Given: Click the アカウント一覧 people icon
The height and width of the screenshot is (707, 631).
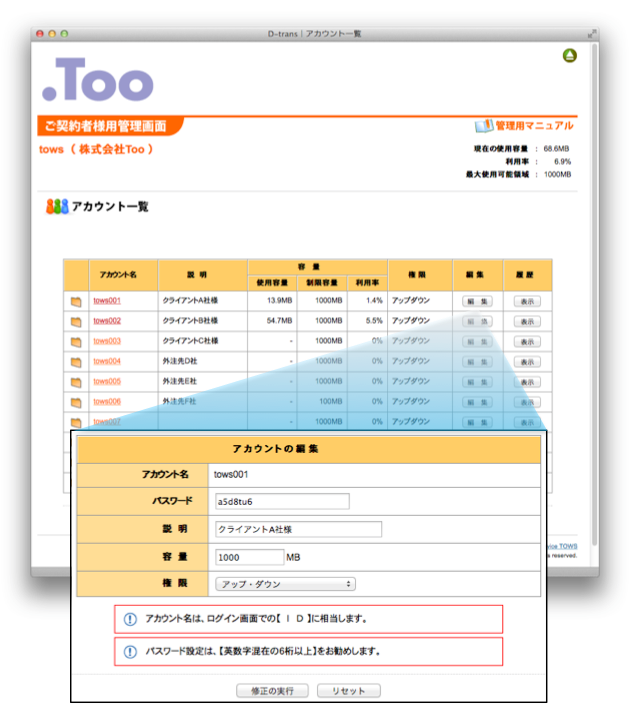Looking at the screenshot, I should tap(57, 207).
